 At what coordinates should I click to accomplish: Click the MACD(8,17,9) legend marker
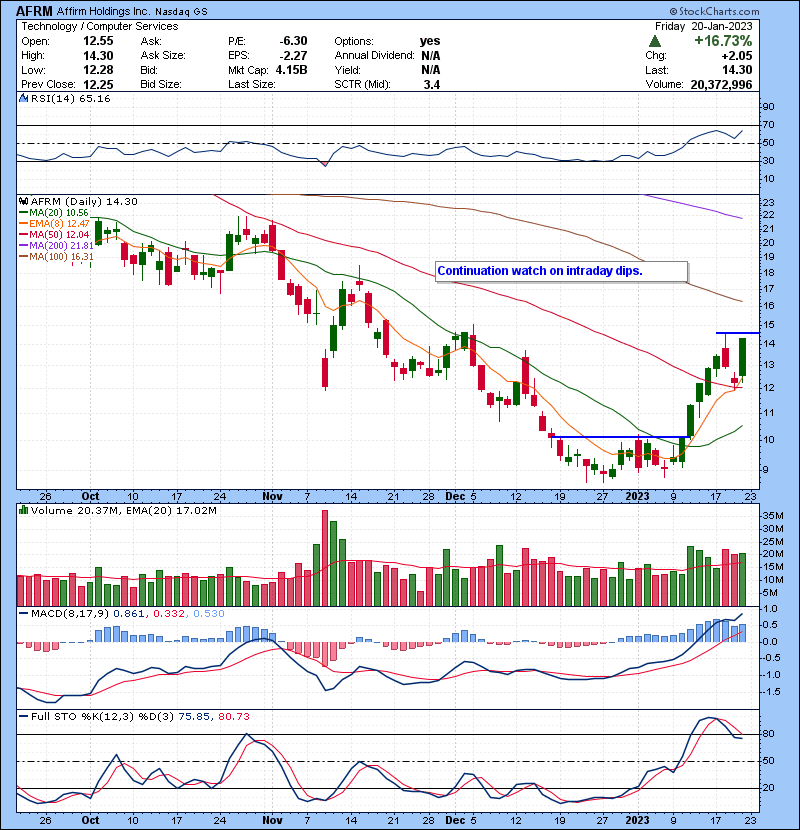coord(21,611)
